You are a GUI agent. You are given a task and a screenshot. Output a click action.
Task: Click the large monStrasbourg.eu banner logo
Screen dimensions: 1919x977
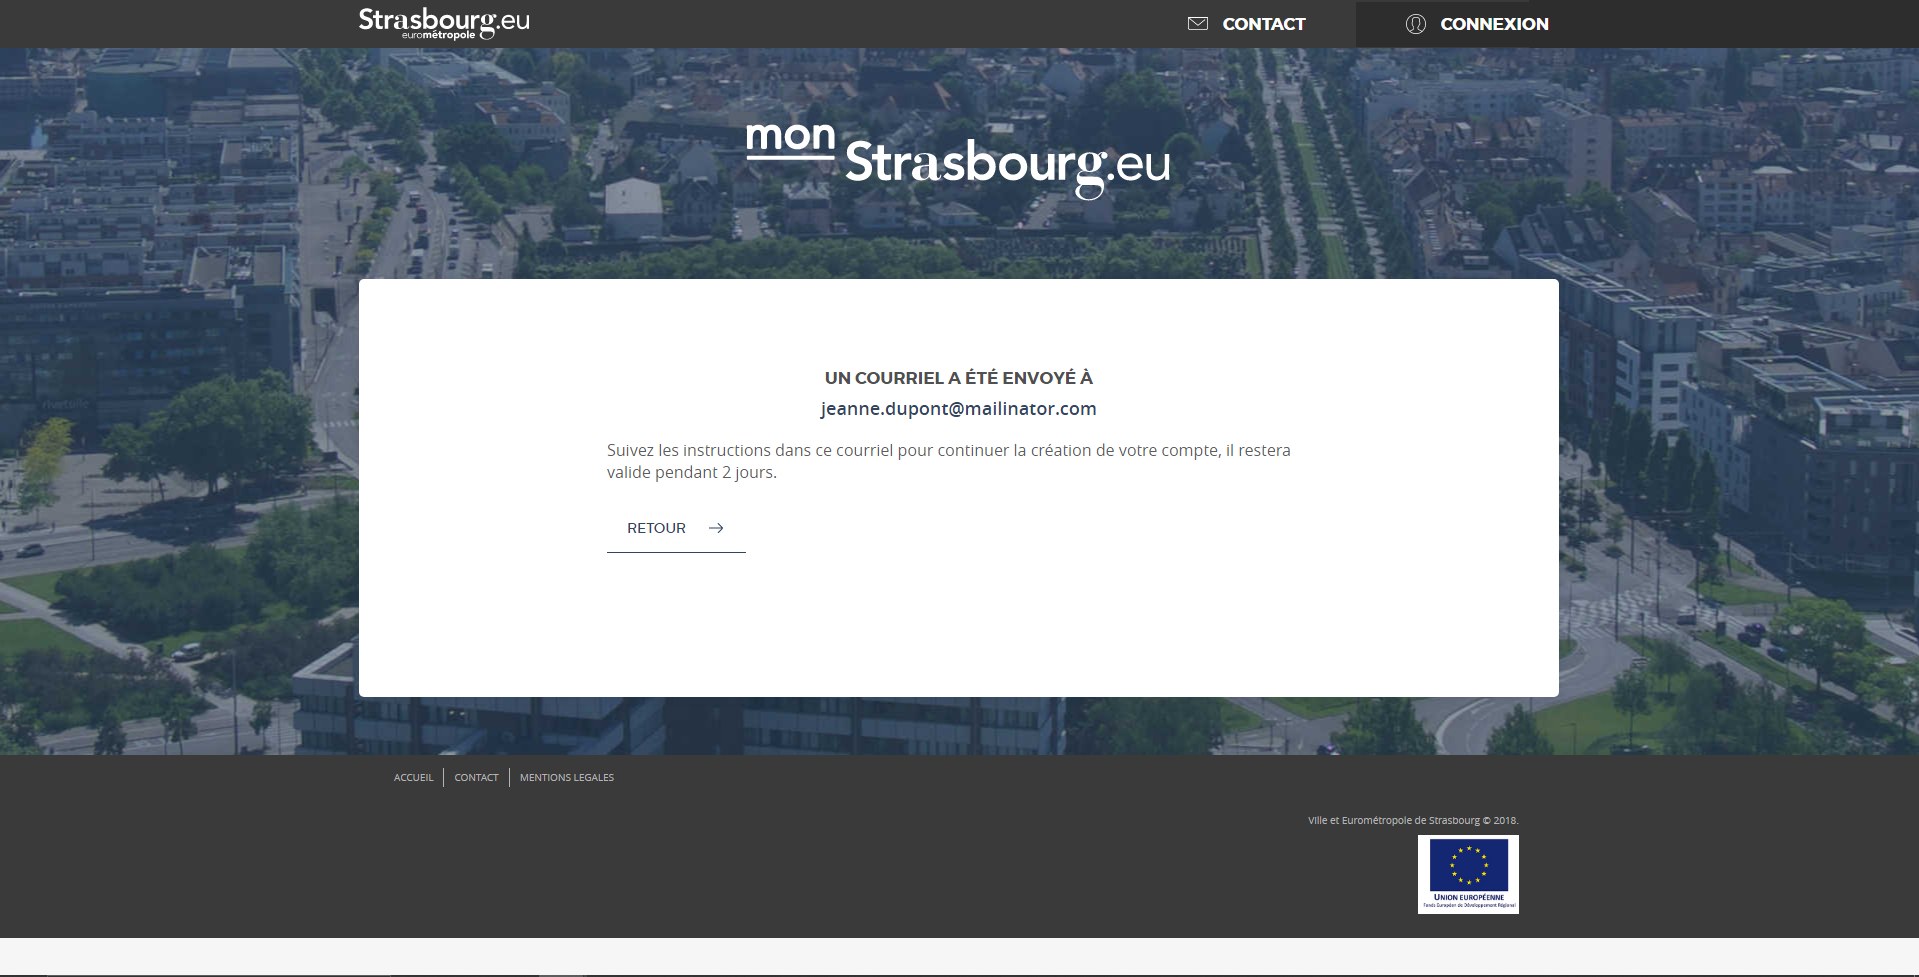(958, 160)
